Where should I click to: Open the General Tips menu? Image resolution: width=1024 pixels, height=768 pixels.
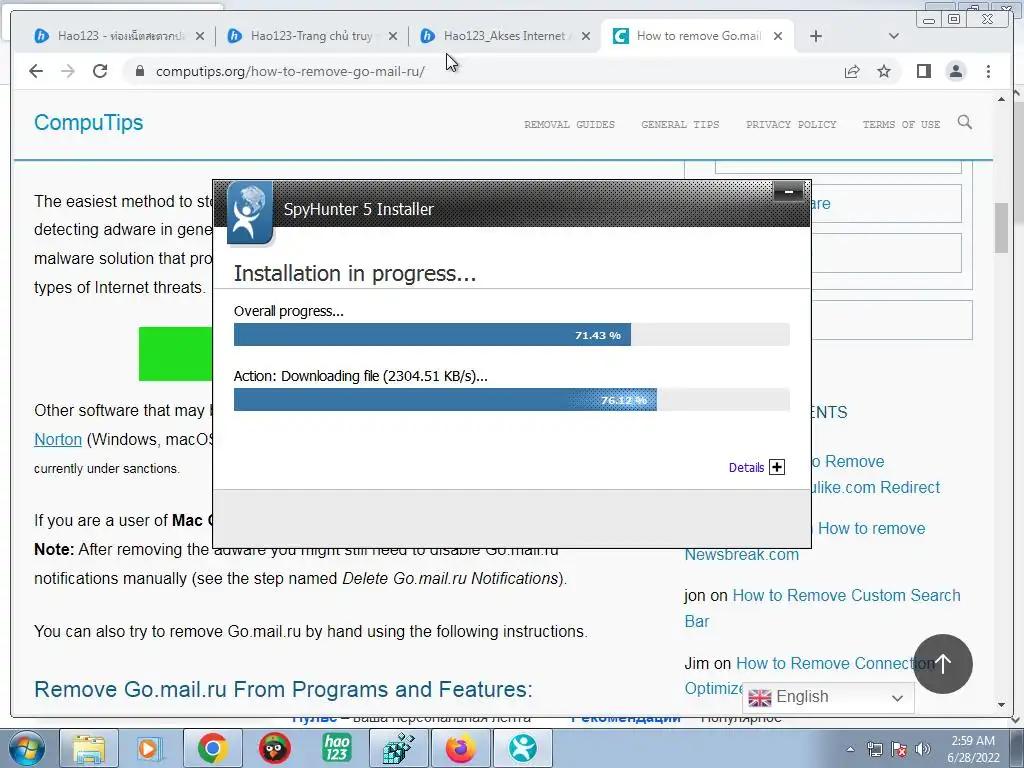680,124
